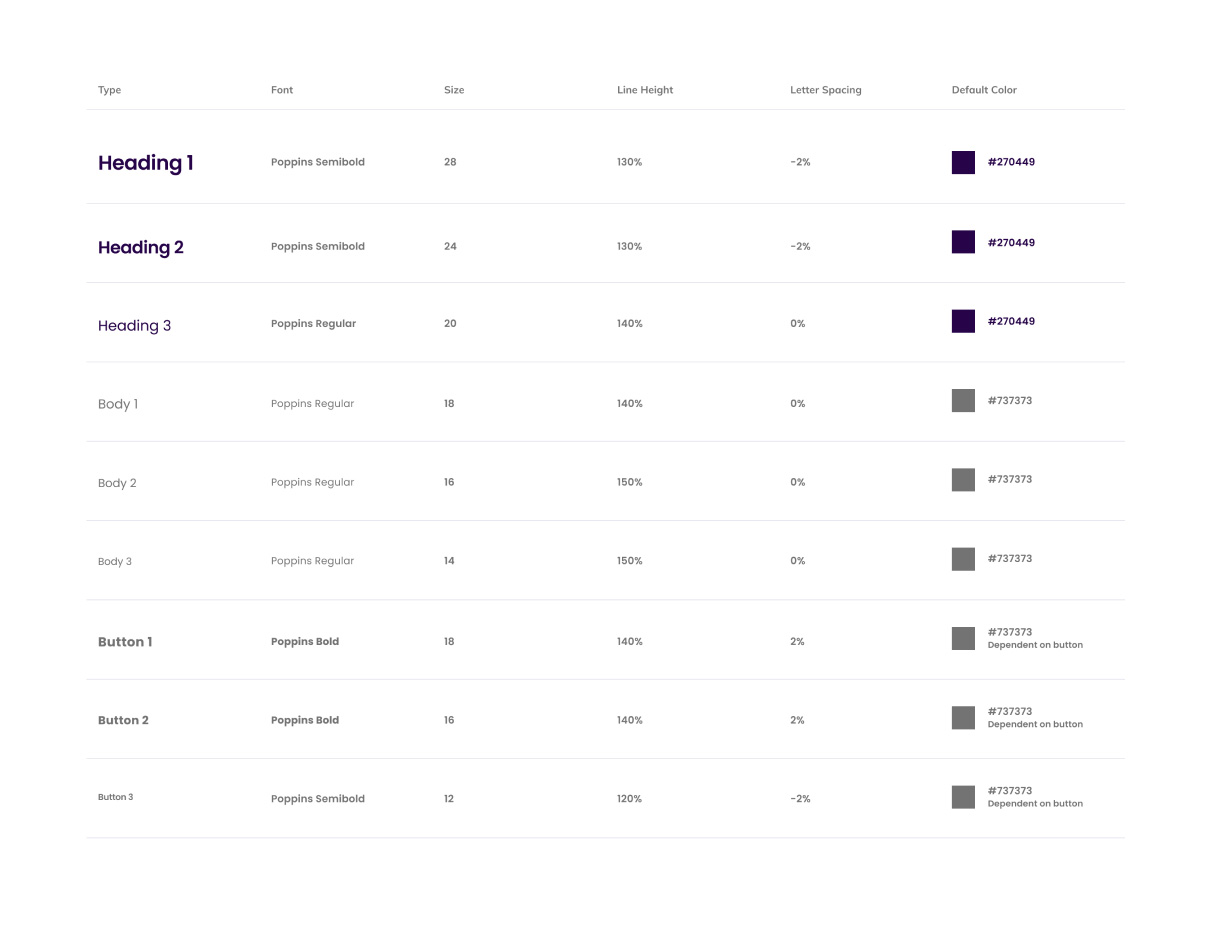Click letter spacing "2%" in Button 1 row
This screenshot has width=1205, height=946.
797,642
